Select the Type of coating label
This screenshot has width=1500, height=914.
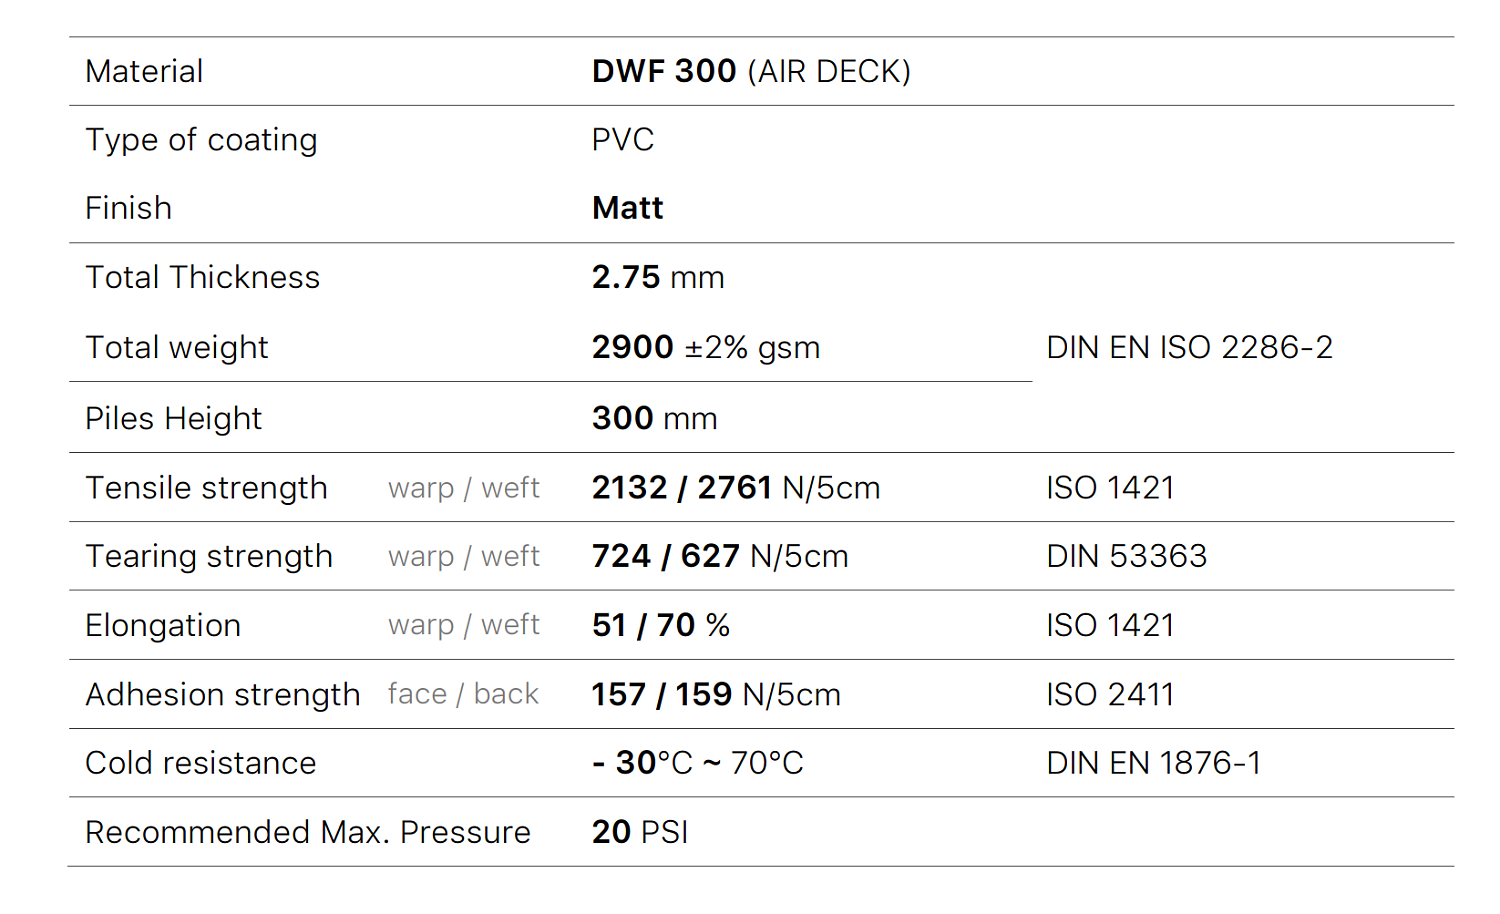click(201, 140)
